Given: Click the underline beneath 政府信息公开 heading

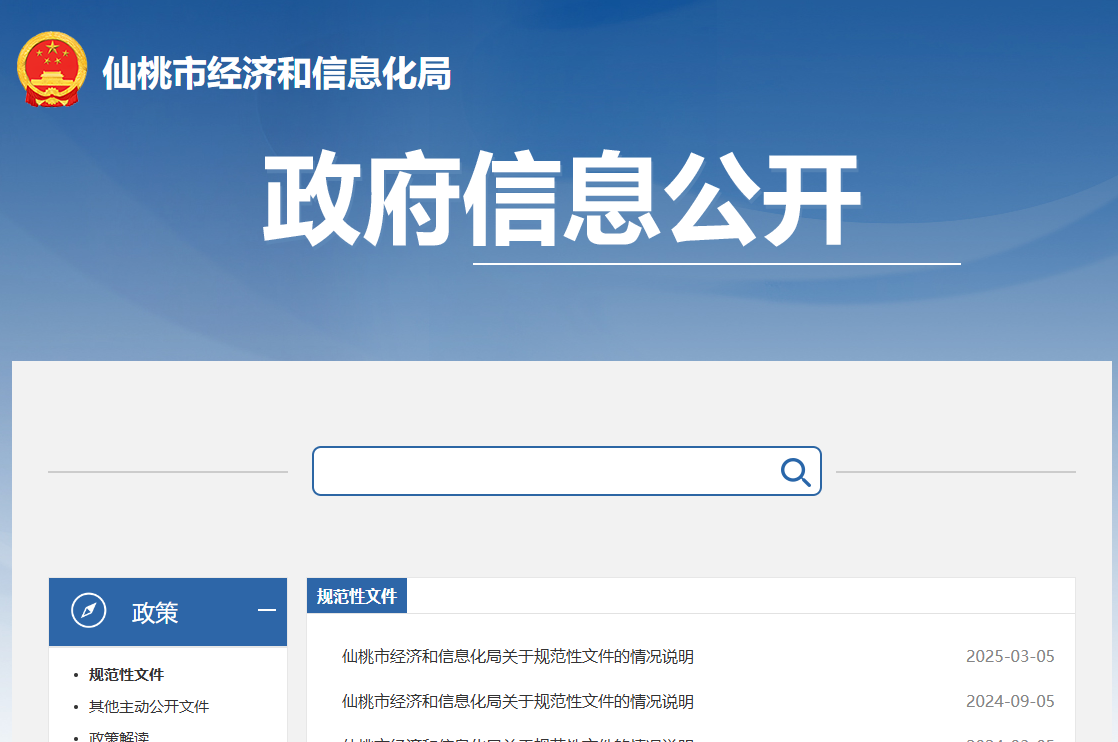Looking at the screenshot, I should (716, 264).
